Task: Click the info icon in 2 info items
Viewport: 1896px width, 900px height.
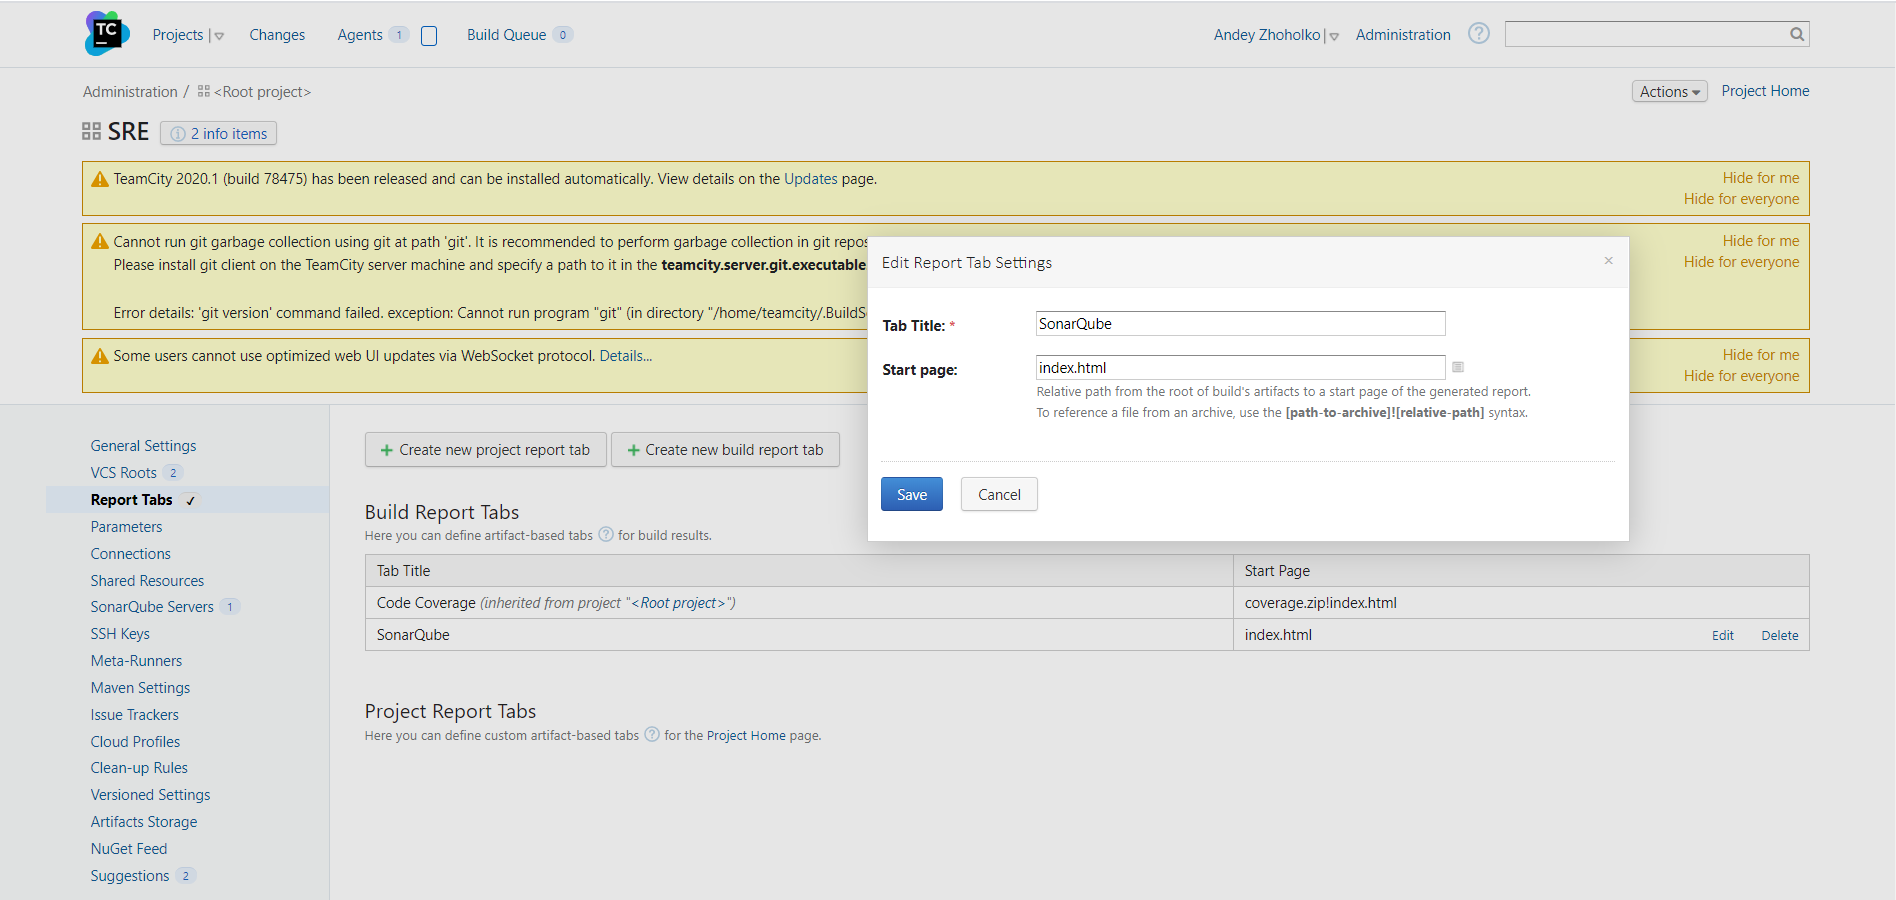Action: pos(178,134)
